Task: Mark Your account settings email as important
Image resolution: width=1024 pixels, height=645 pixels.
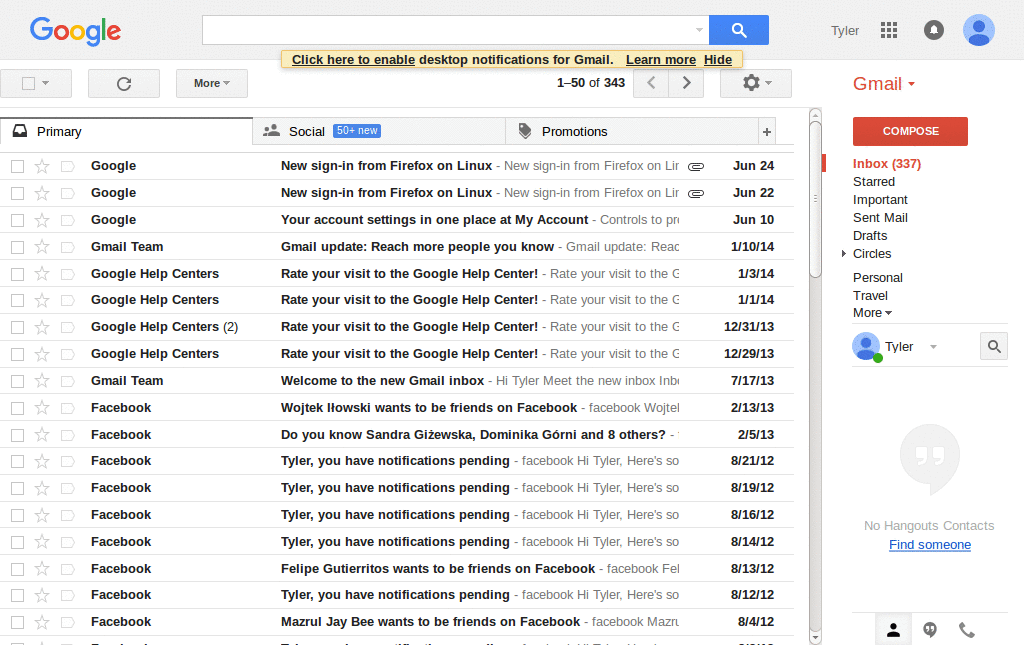Action: click(67, 220)
